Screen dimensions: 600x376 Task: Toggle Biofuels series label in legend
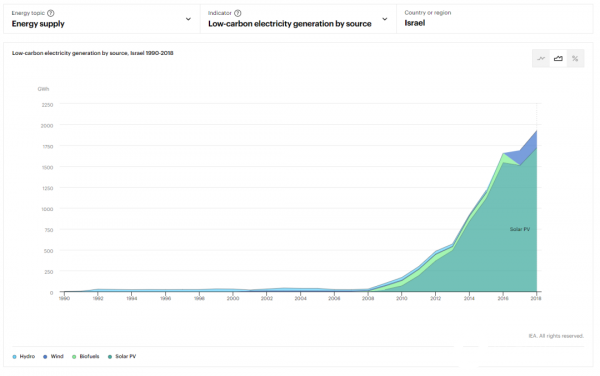click(x=89, y=356)
